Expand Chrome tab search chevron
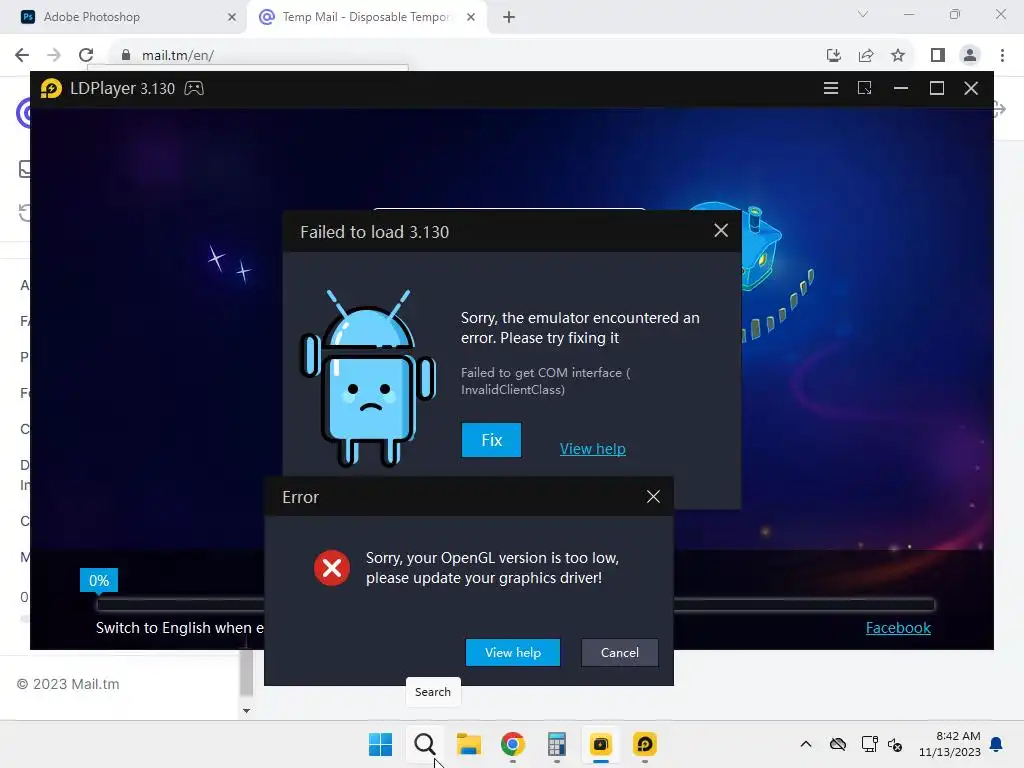This screenshot has height=768, width=1024. pos(863,14)
